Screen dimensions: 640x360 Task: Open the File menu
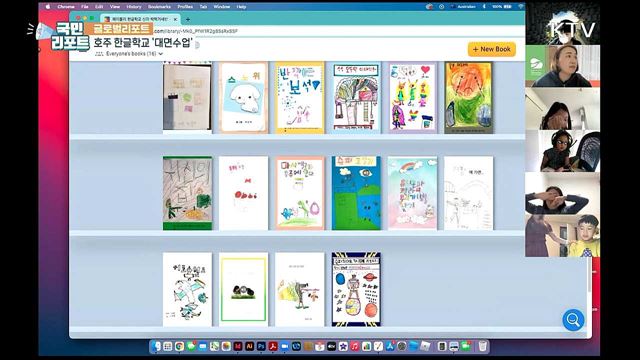(84, 7)
